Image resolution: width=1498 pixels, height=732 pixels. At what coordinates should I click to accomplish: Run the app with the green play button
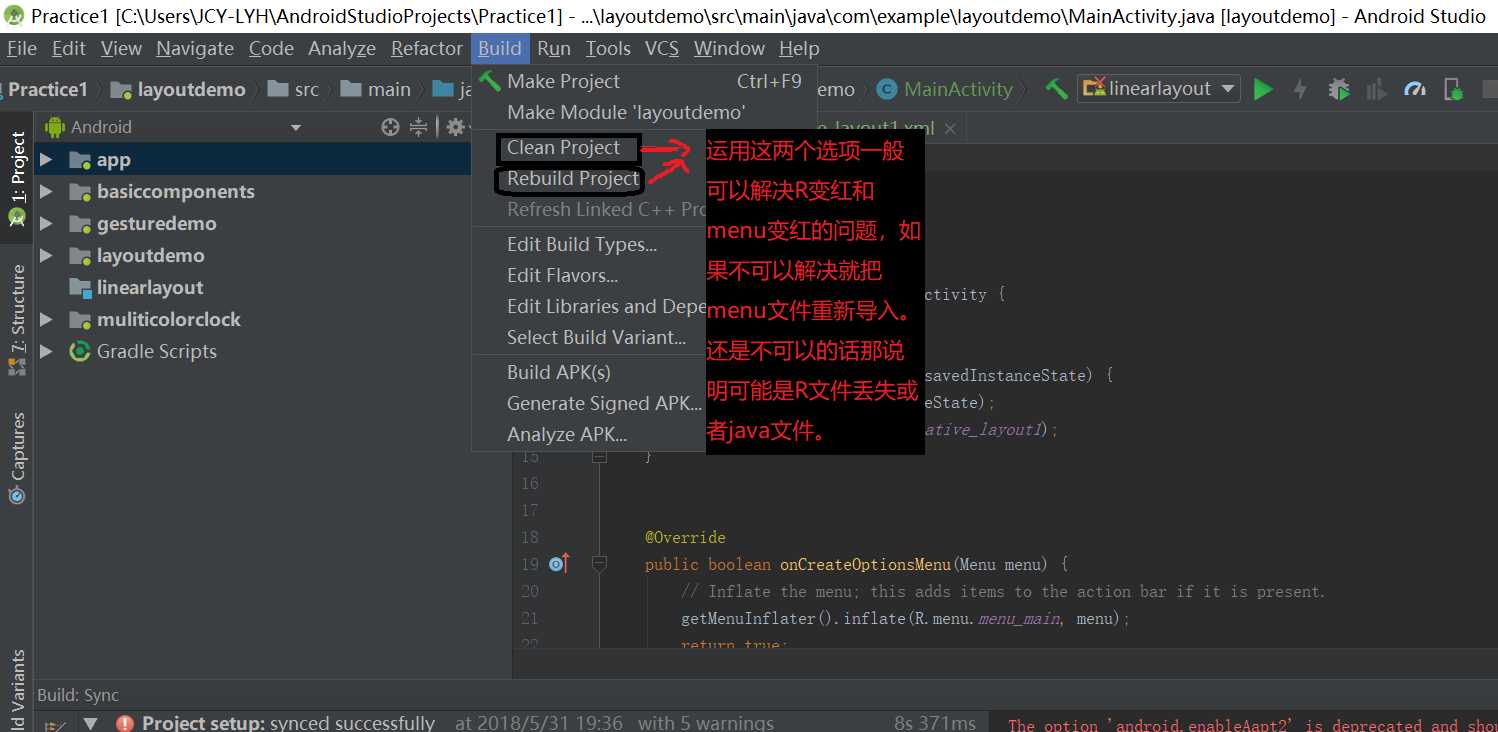tap(1263, 89)
